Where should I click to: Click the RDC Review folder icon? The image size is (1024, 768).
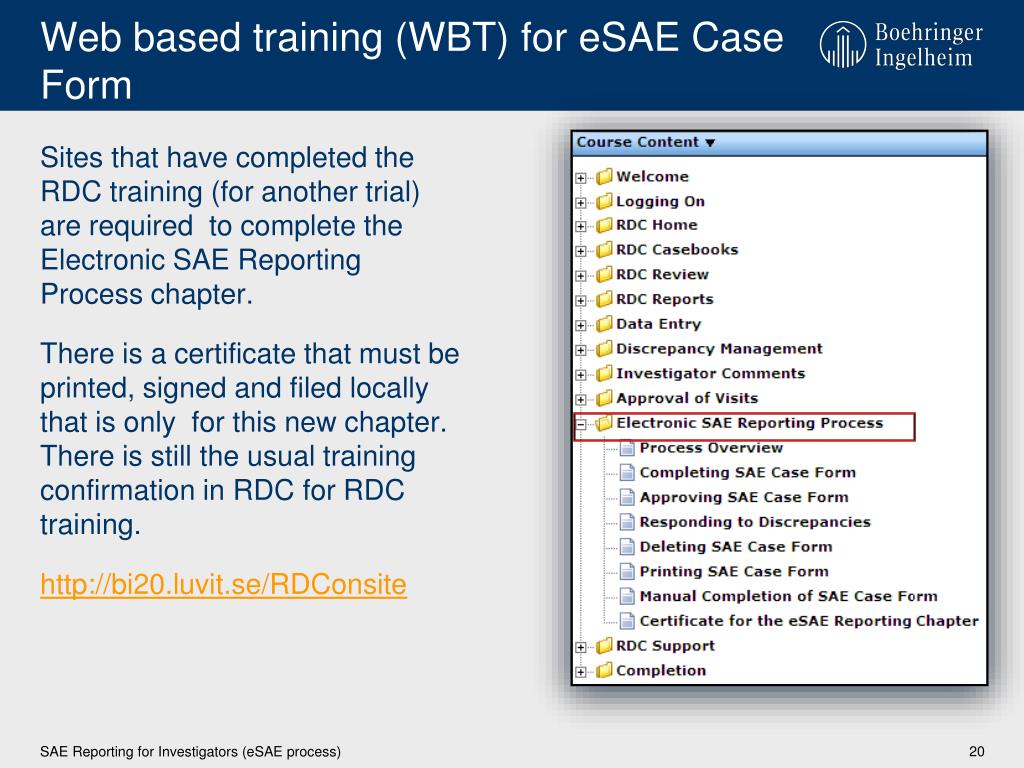604,274
